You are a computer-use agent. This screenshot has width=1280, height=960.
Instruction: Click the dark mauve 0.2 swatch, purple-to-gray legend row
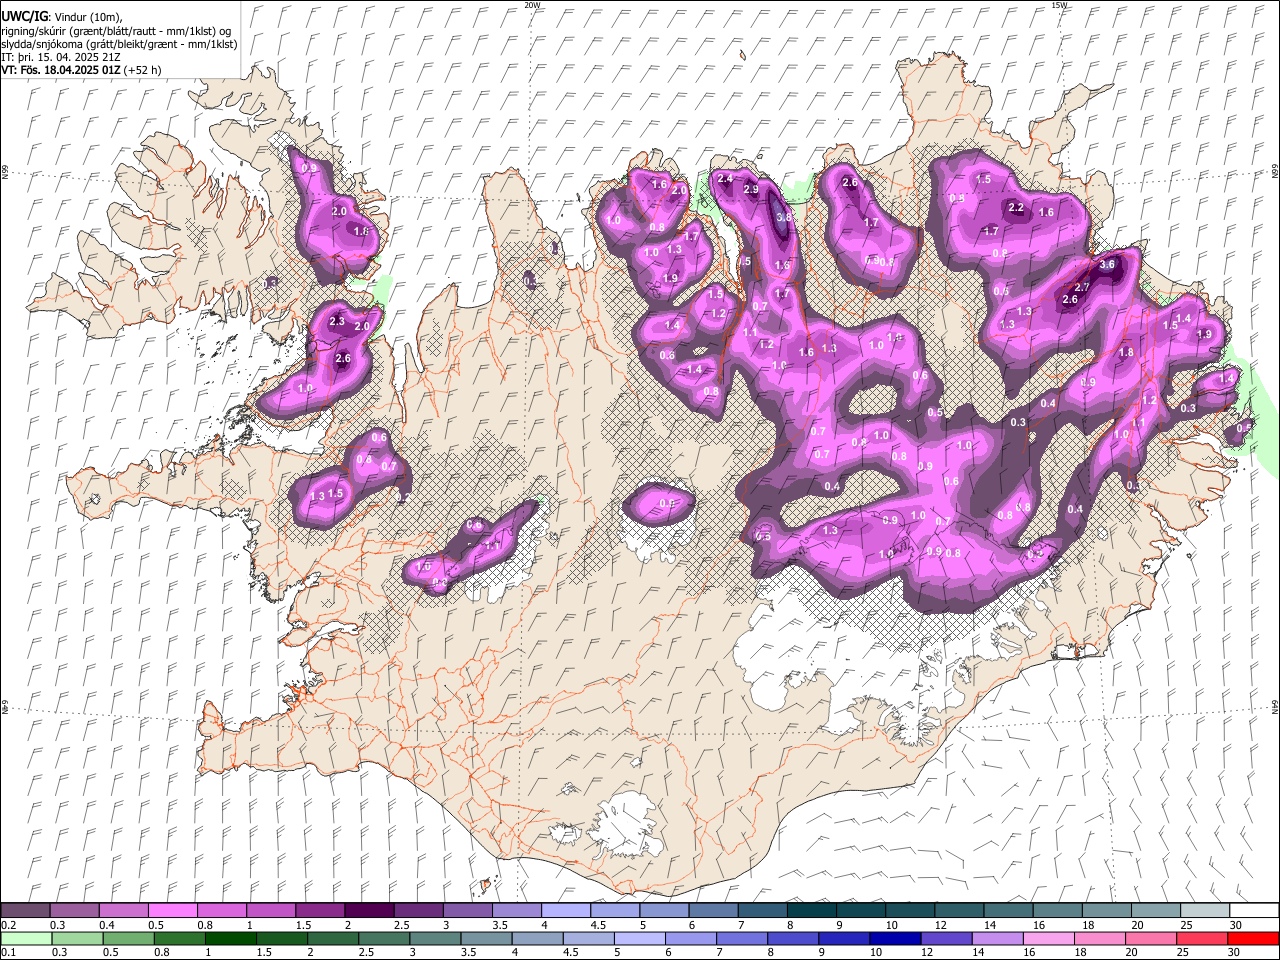tap(26, 911)
